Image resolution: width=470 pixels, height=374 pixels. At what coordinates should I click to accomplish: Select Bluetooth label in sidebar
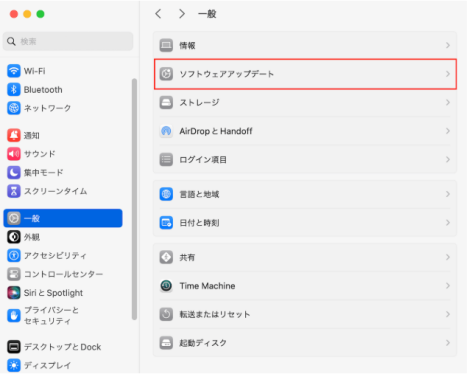click(x=43, y=90)
